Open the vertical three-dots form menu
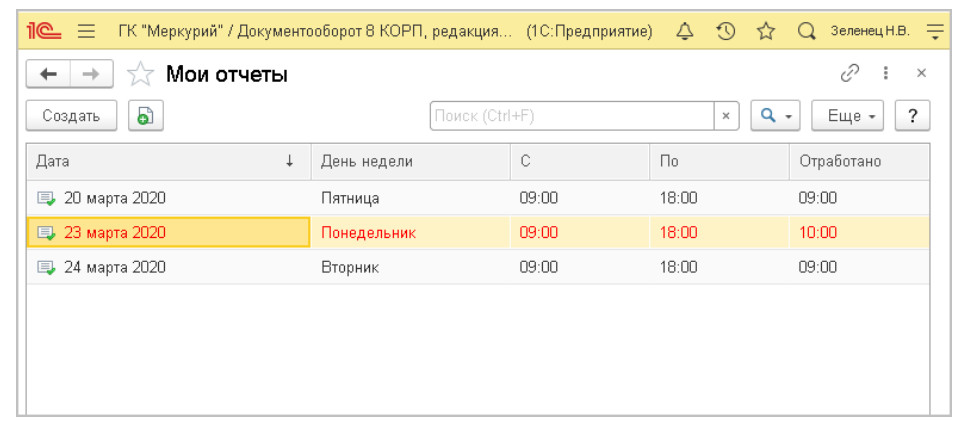963x426 pixels. [x=885, y=73]
